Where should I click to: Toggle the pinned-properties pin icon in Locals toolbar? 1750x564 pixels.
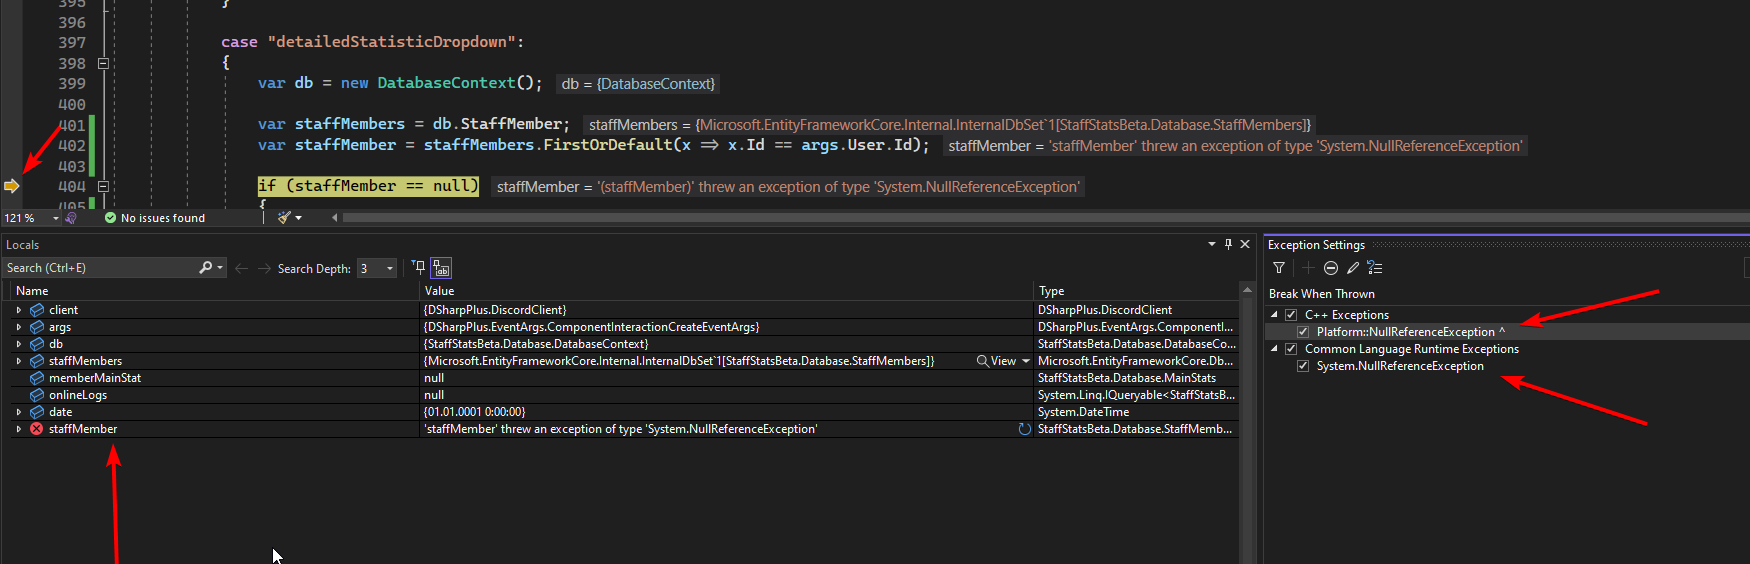click(x=419, y=267)
